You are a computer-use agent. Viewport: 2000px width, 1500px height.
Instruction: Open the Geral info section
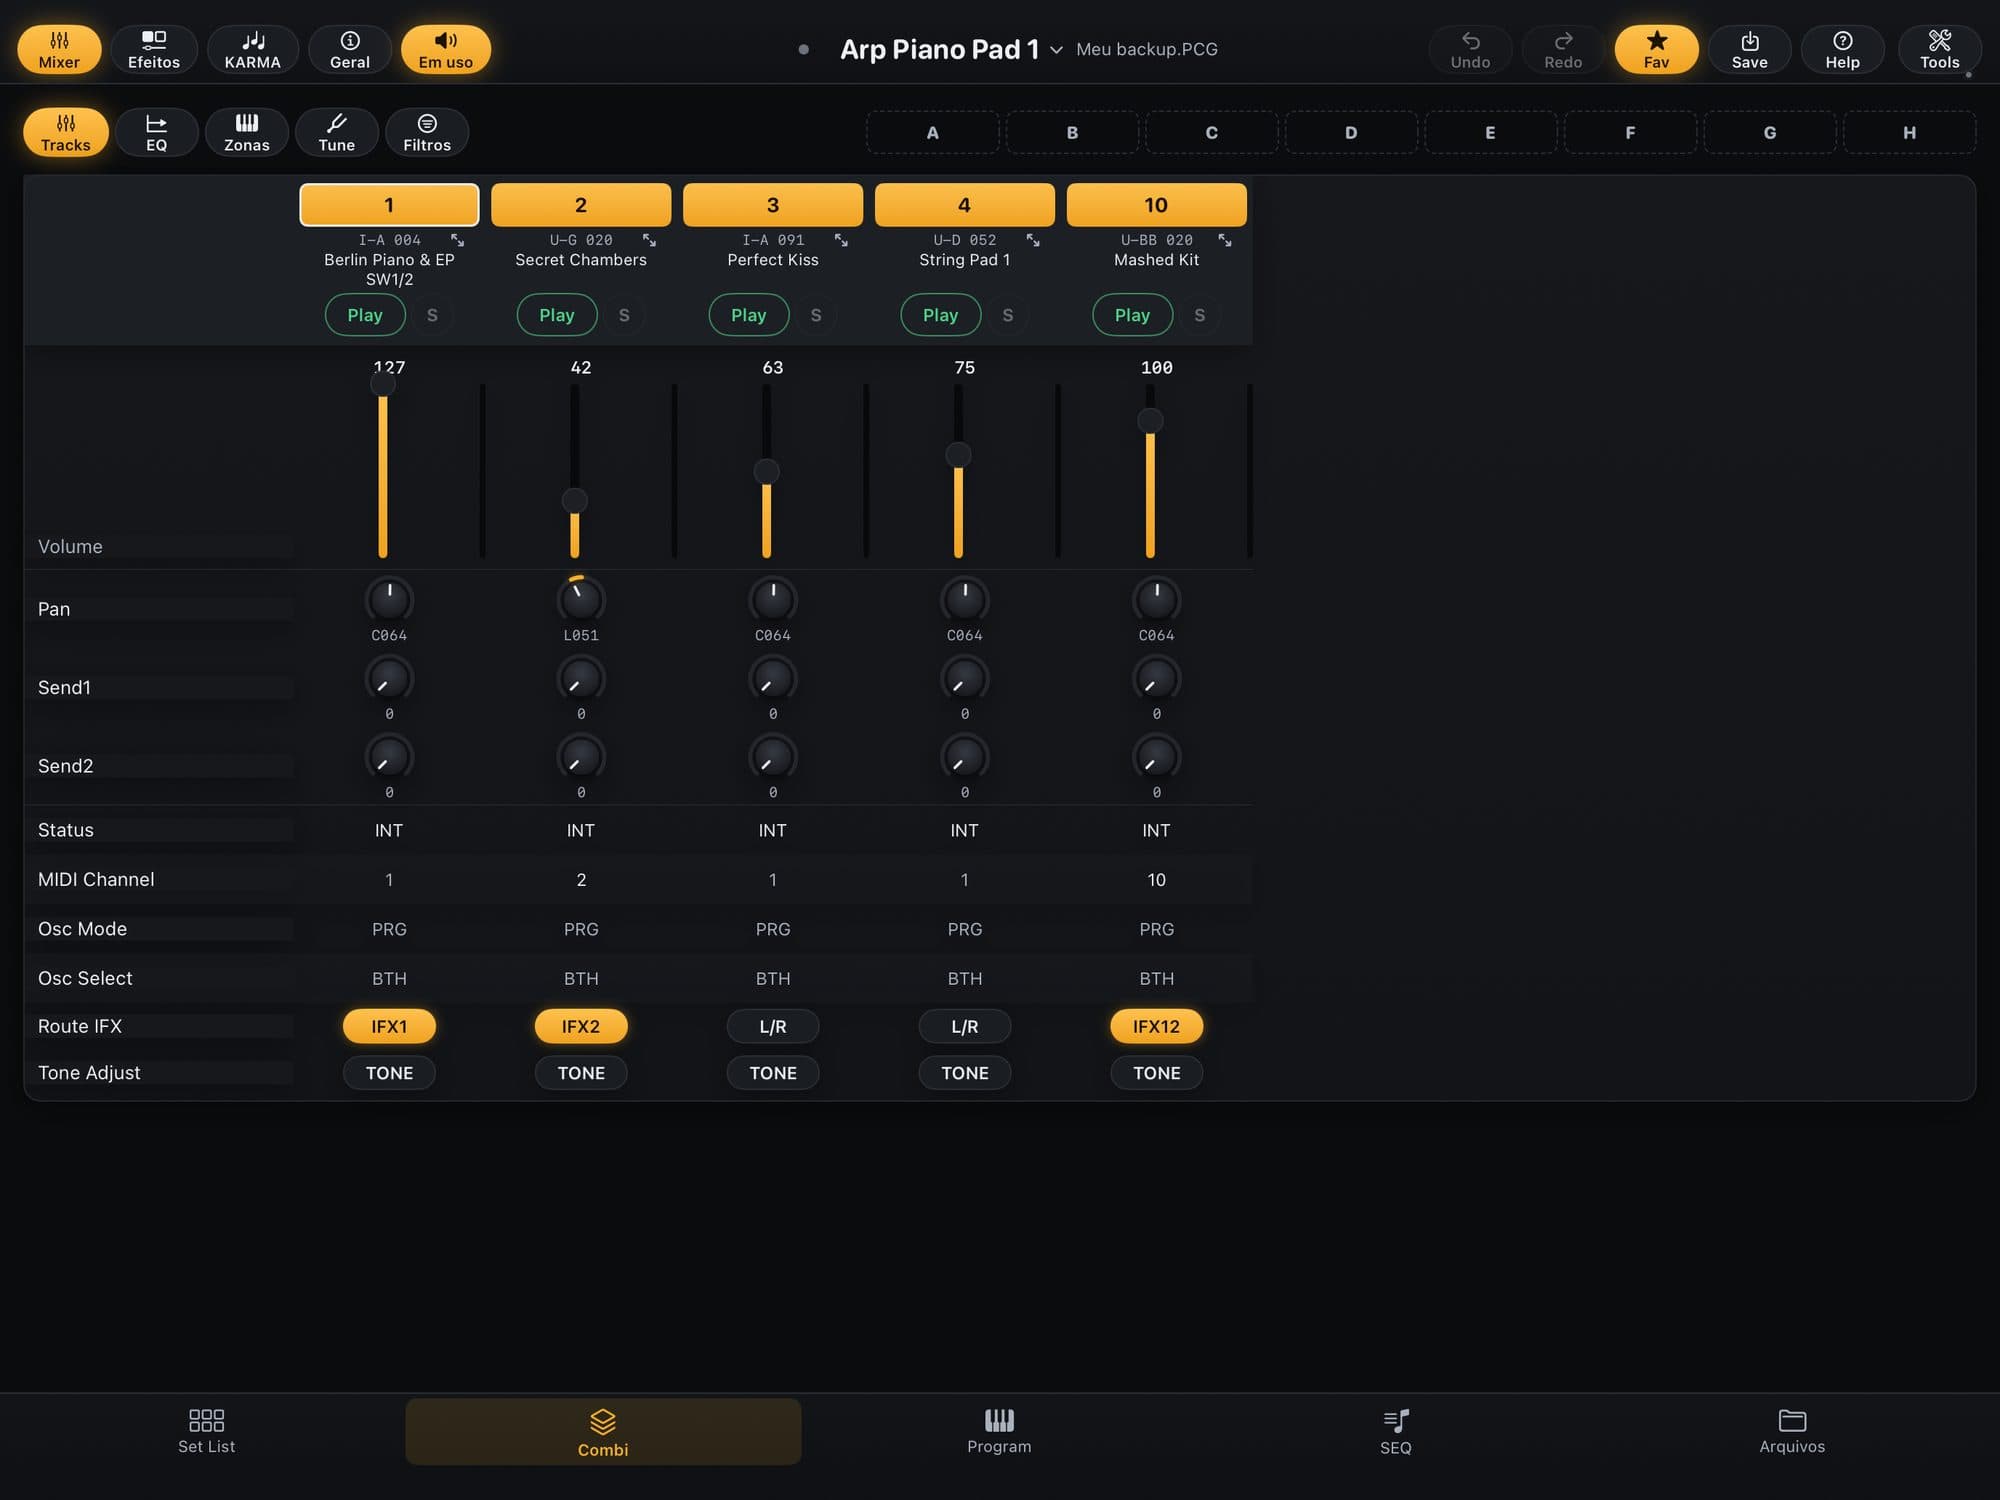coord(350,49)
